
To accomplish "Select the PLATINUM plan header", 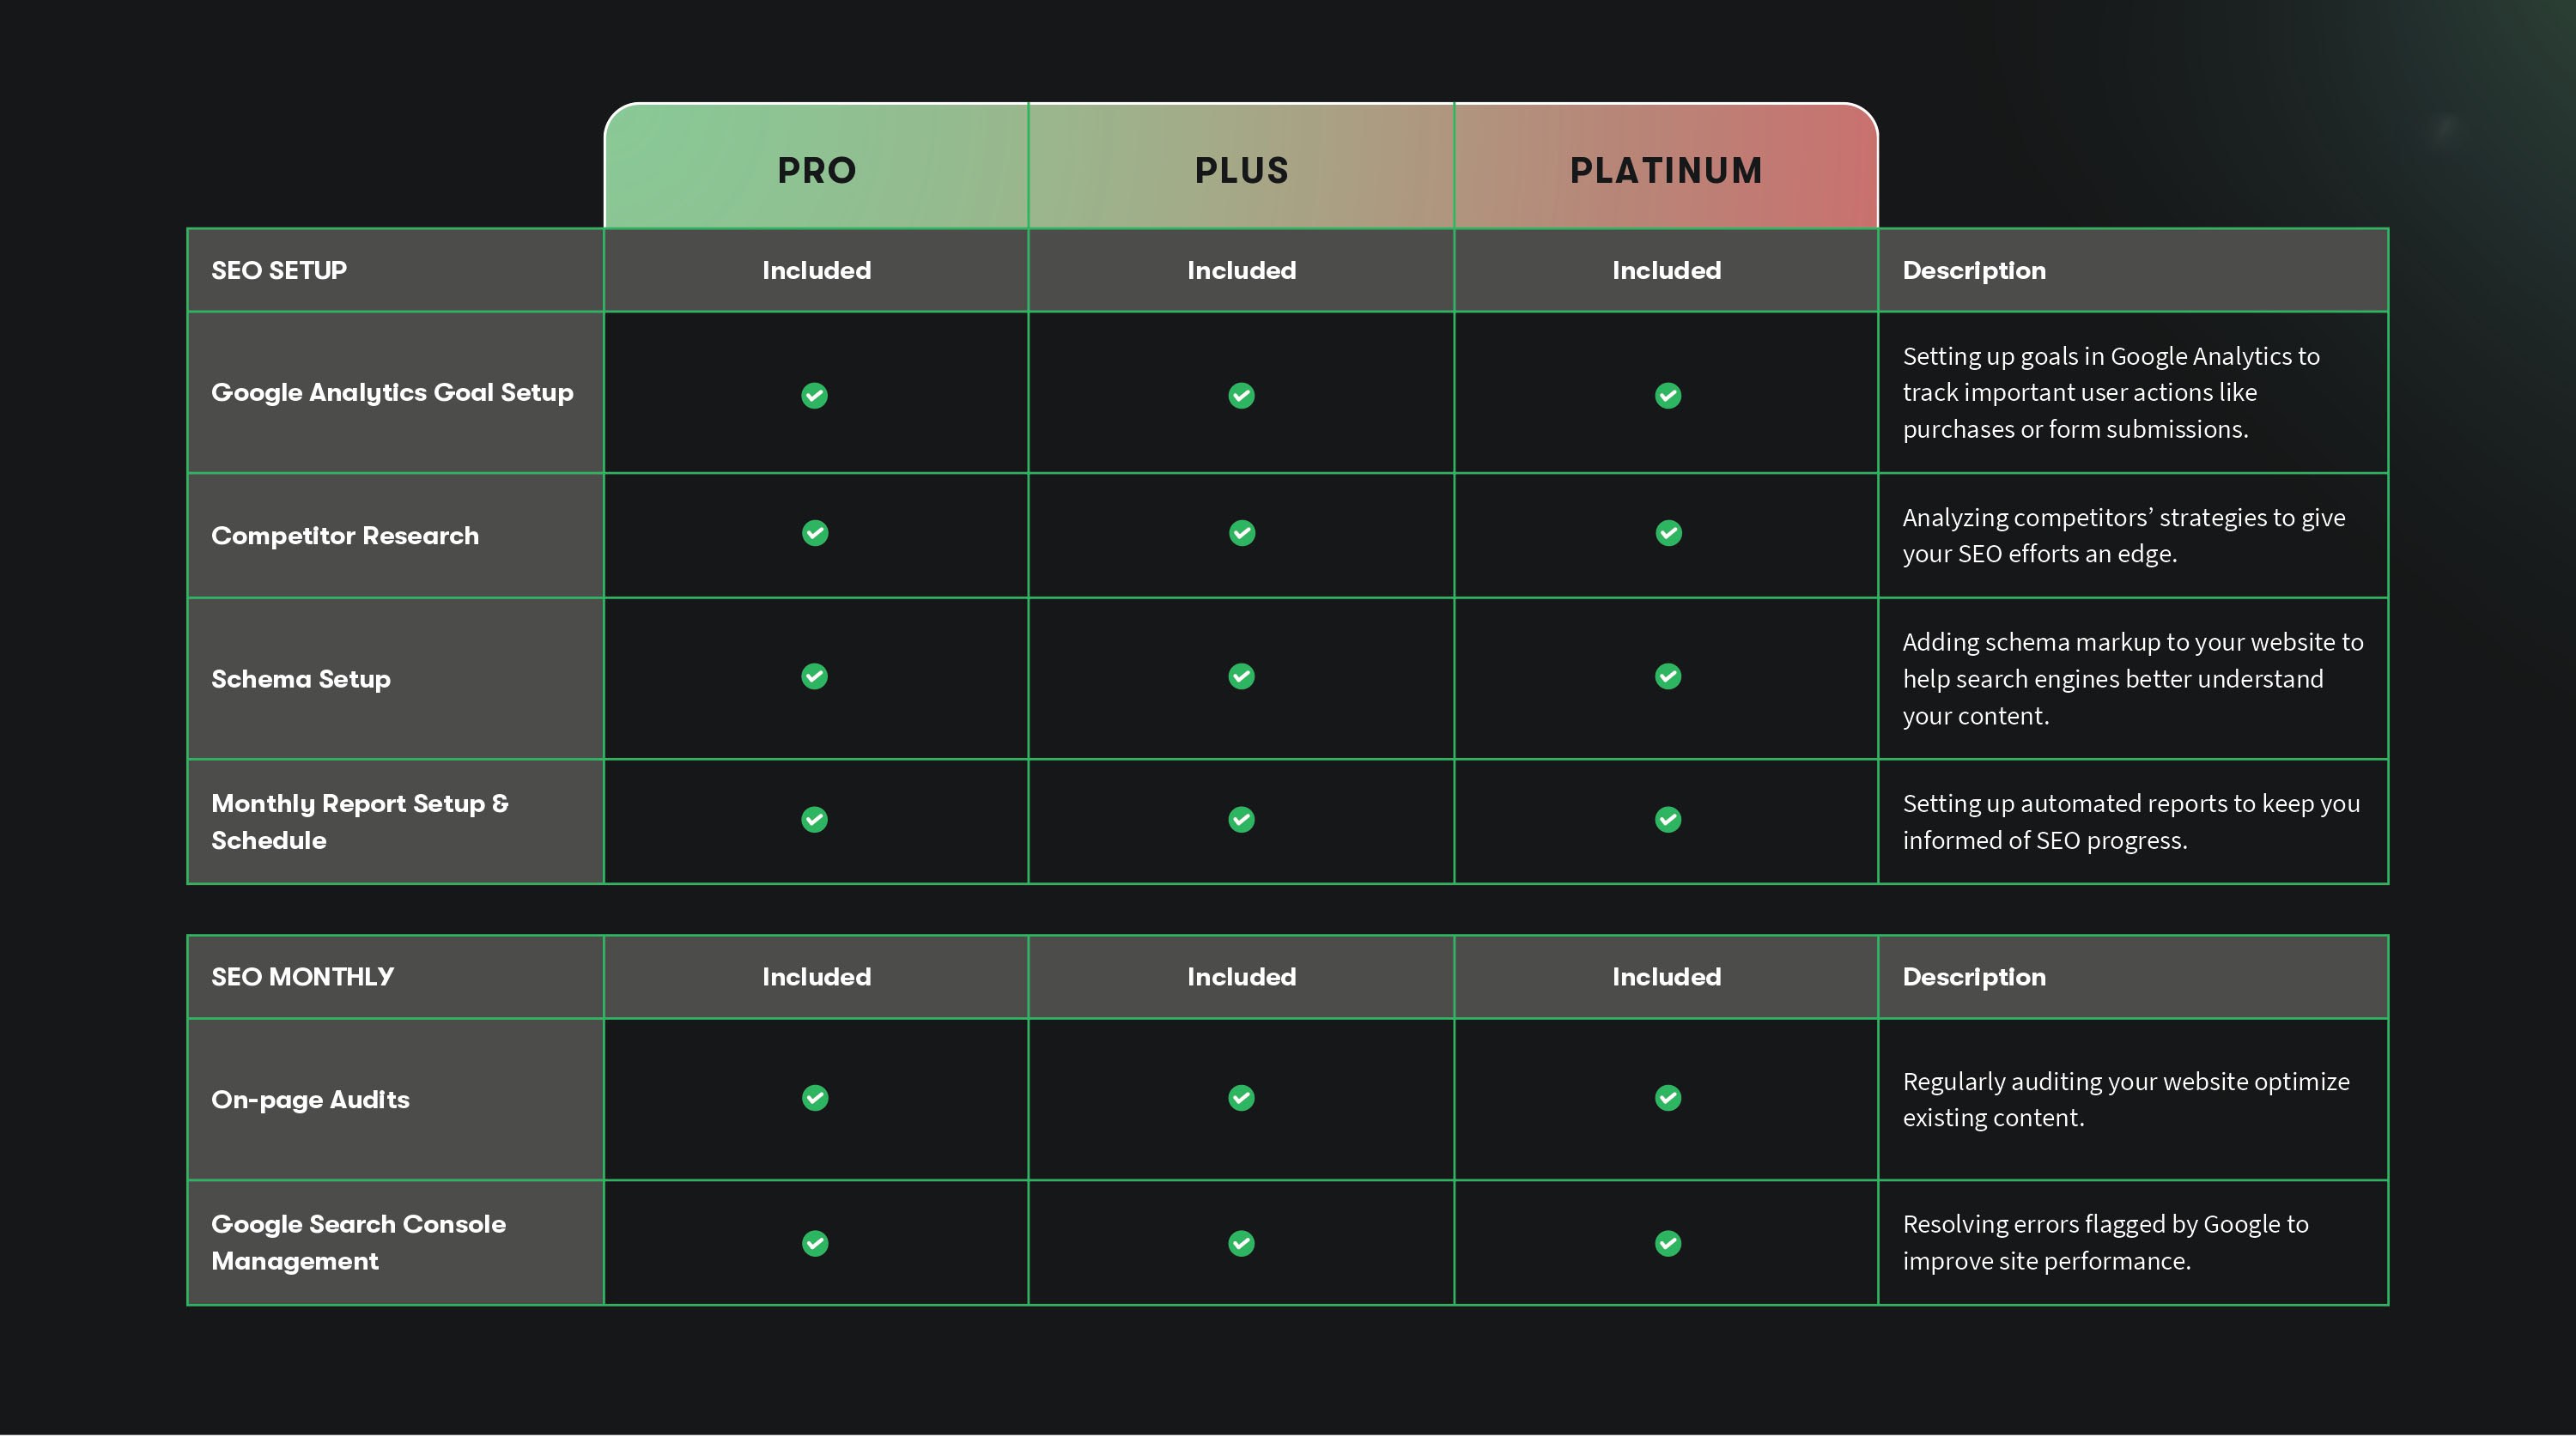I will [x=1666, y=170].
